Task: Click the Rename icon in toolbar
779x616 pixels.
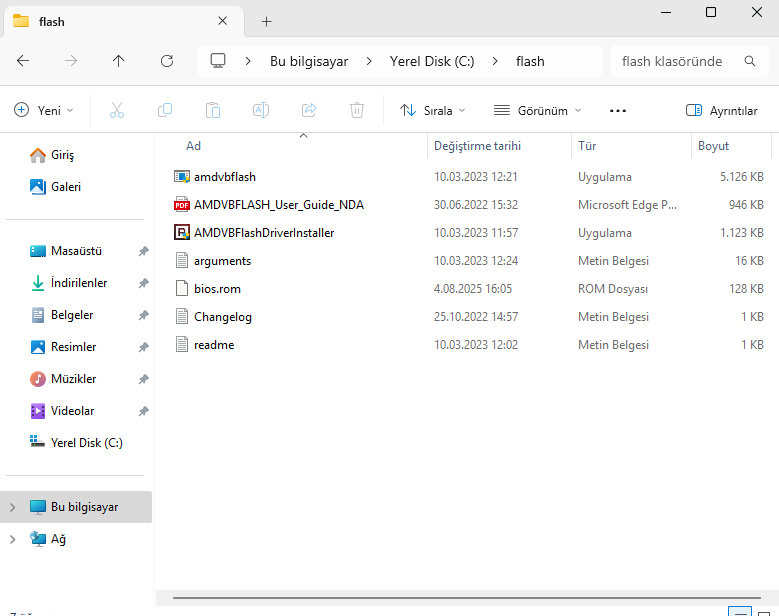Action: (261, 110)
